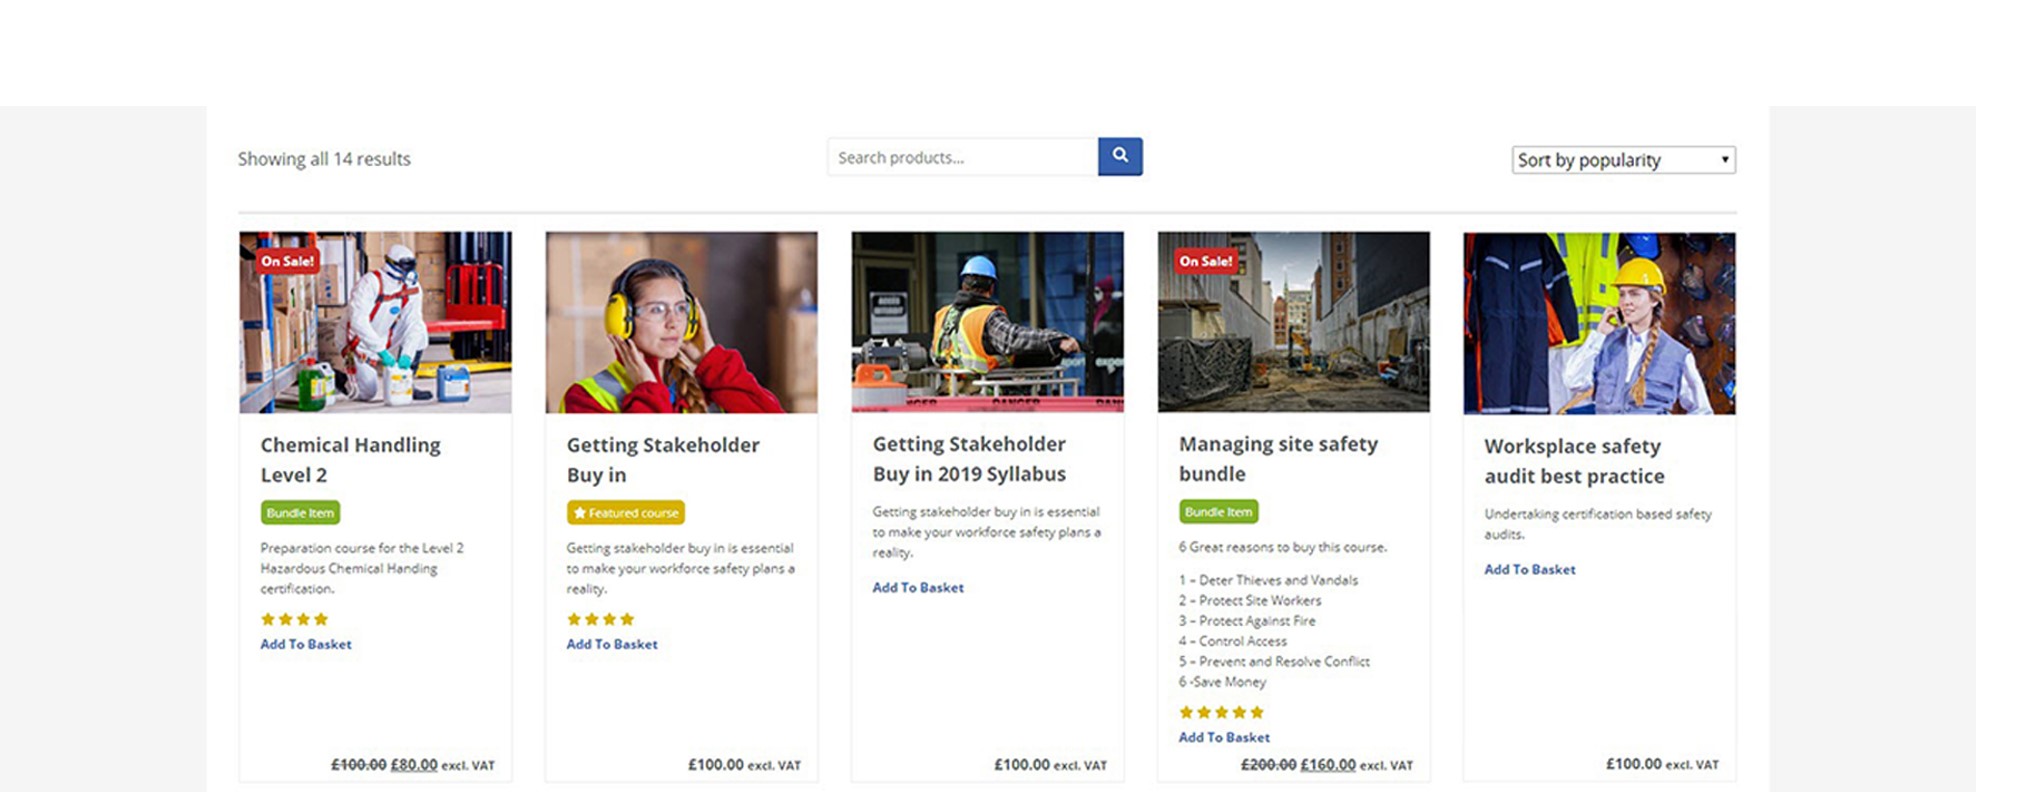The width and height of the screenshot is (2024, 792).
Task: Open the Chemical Handling Level 2 image
Action: click(x=375, y=322)
